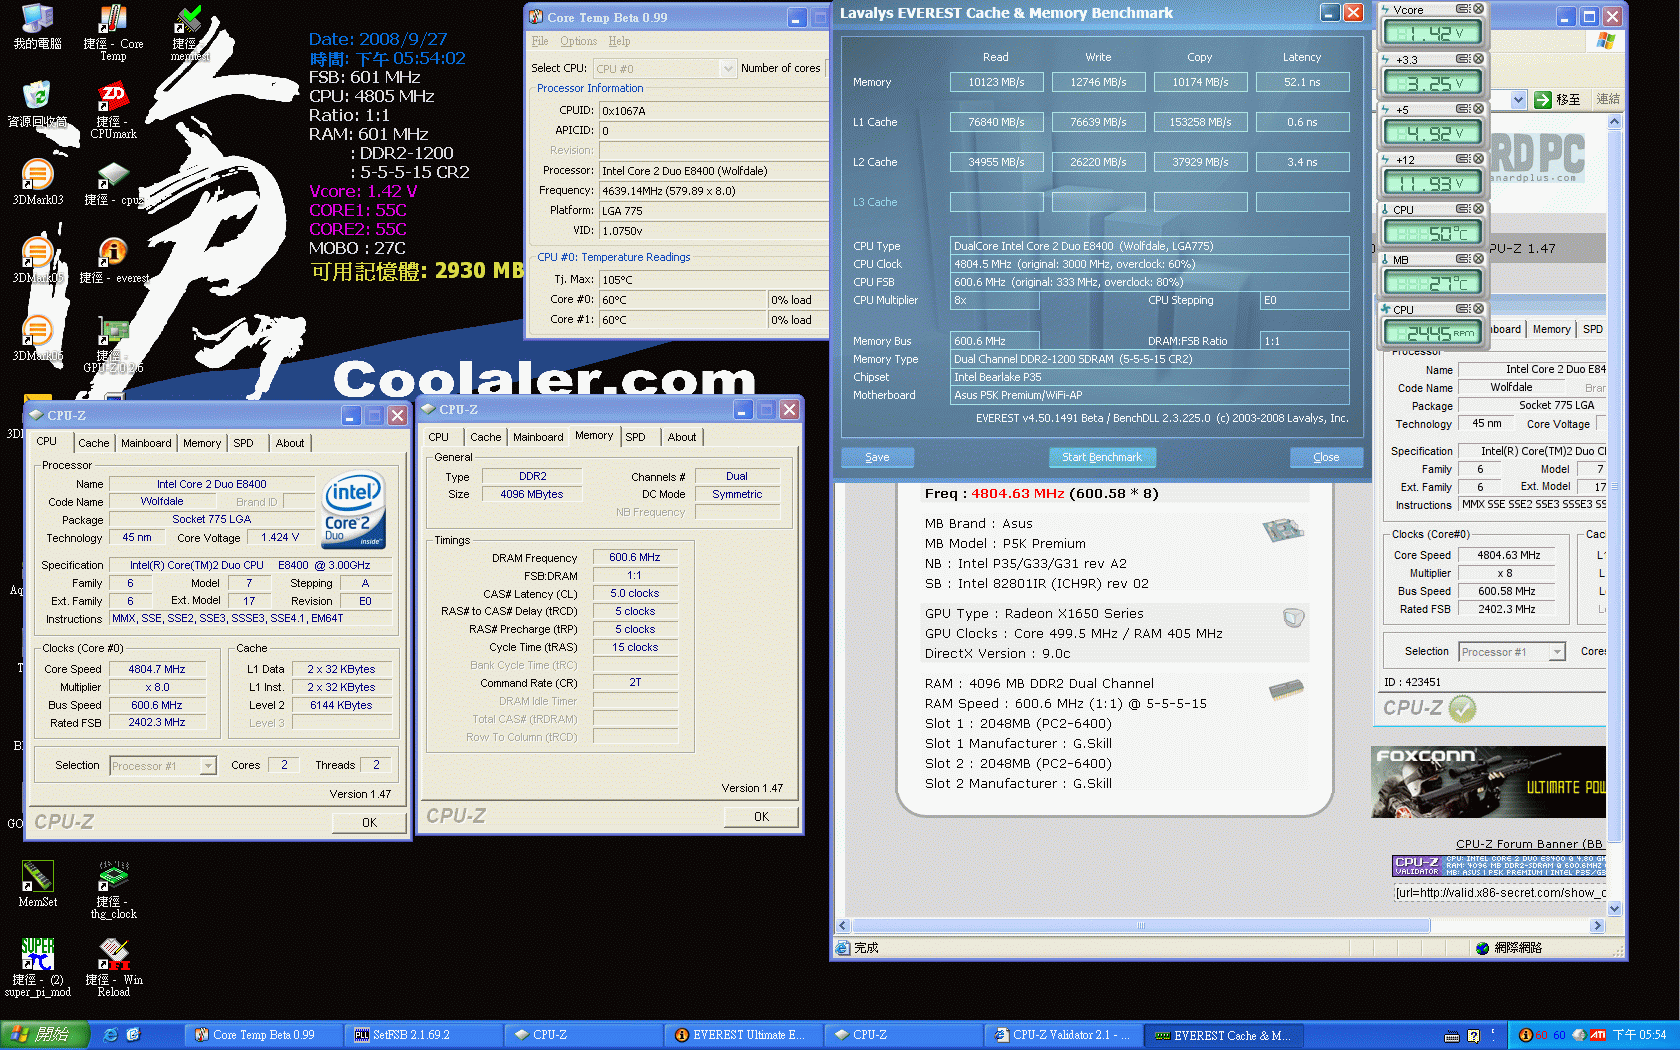This screenshot has height=1050, width=1680.
Task: Click the browser Go arrow icon
Action: (1542, 99)
